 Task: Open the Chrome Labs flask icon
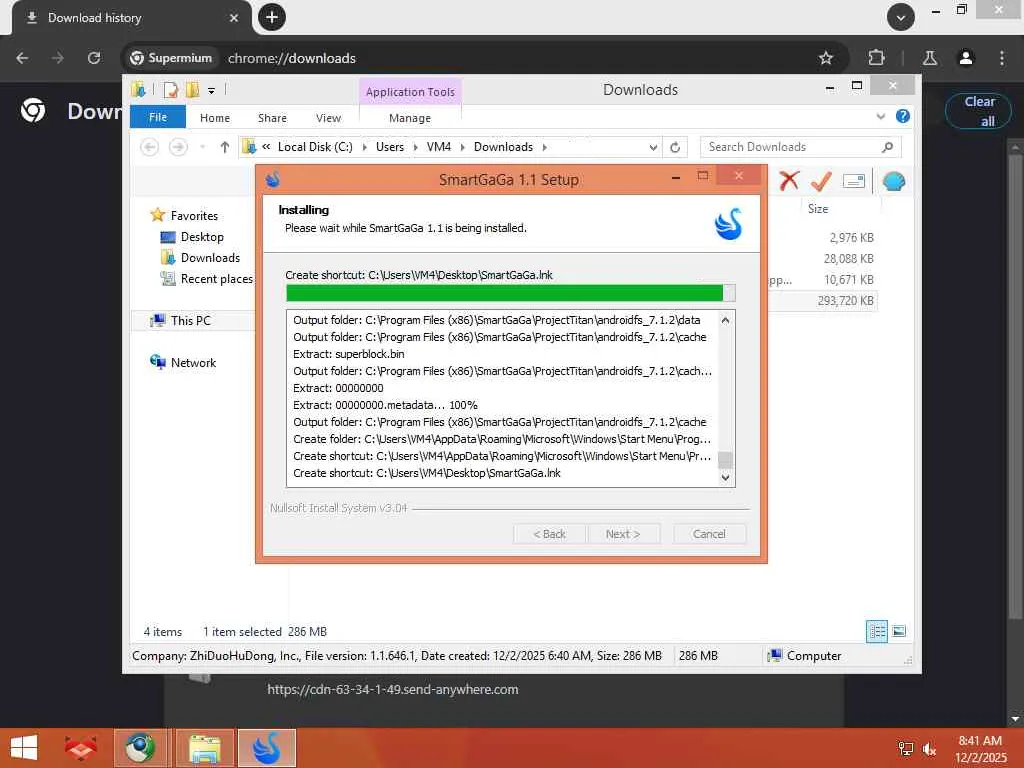(x=930, y=58)
